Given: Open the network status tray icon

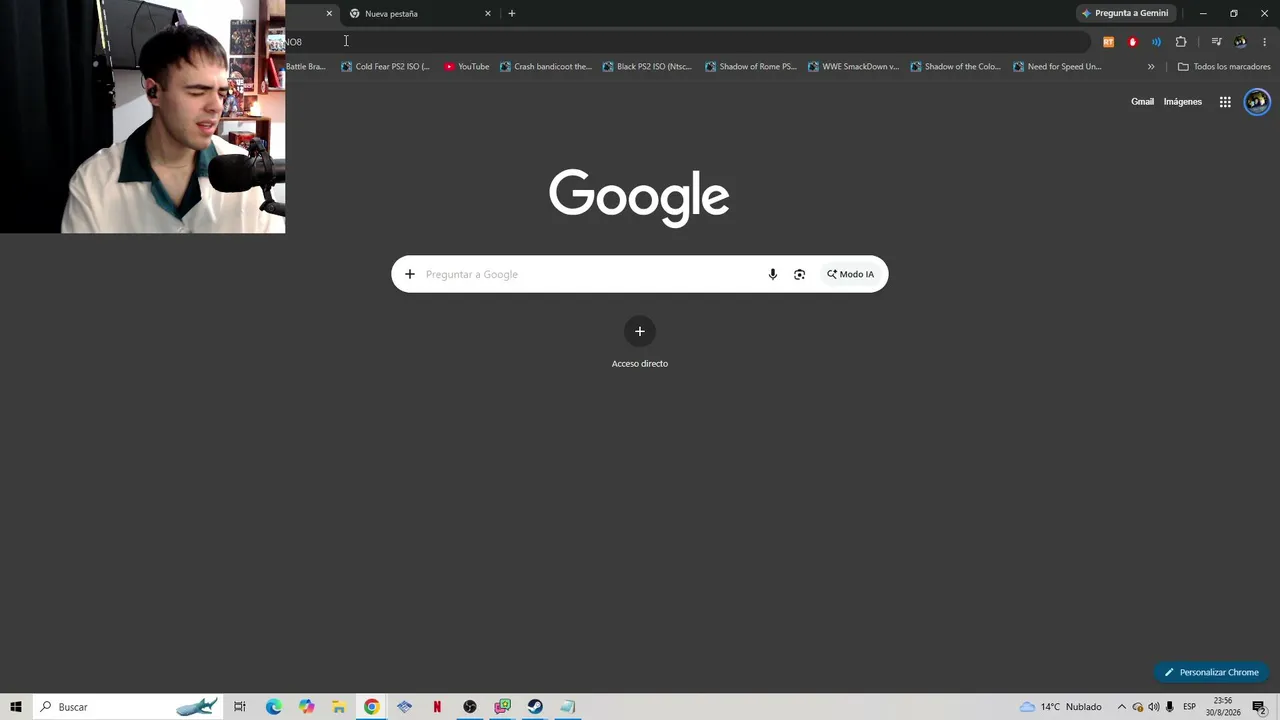Looking at the screenshot, I should [x=1138, y=707].
